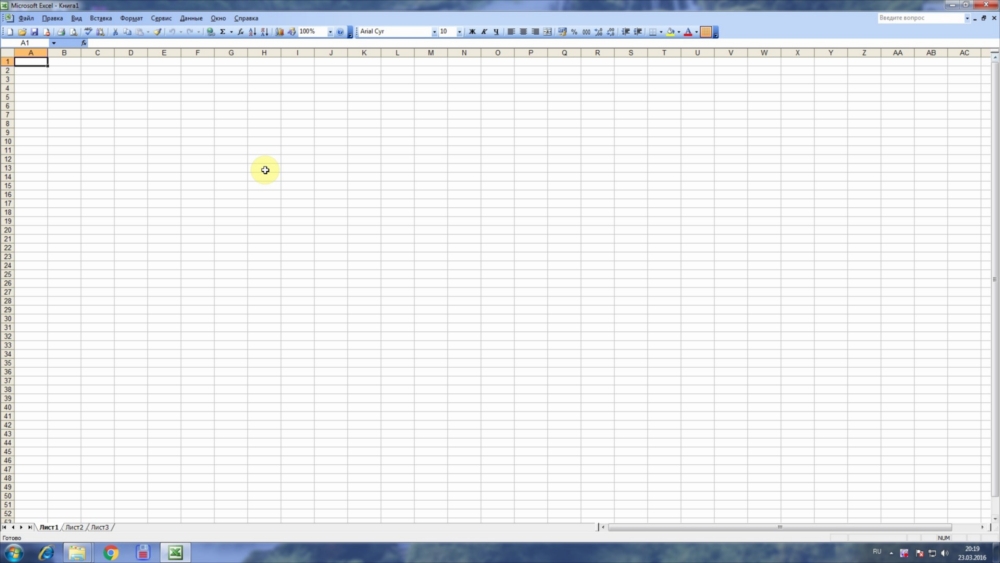The width and height of the screenshot is (1000, 563).
Task: Apply the yellow fill color bucket
Action: [x=670, y=32]
